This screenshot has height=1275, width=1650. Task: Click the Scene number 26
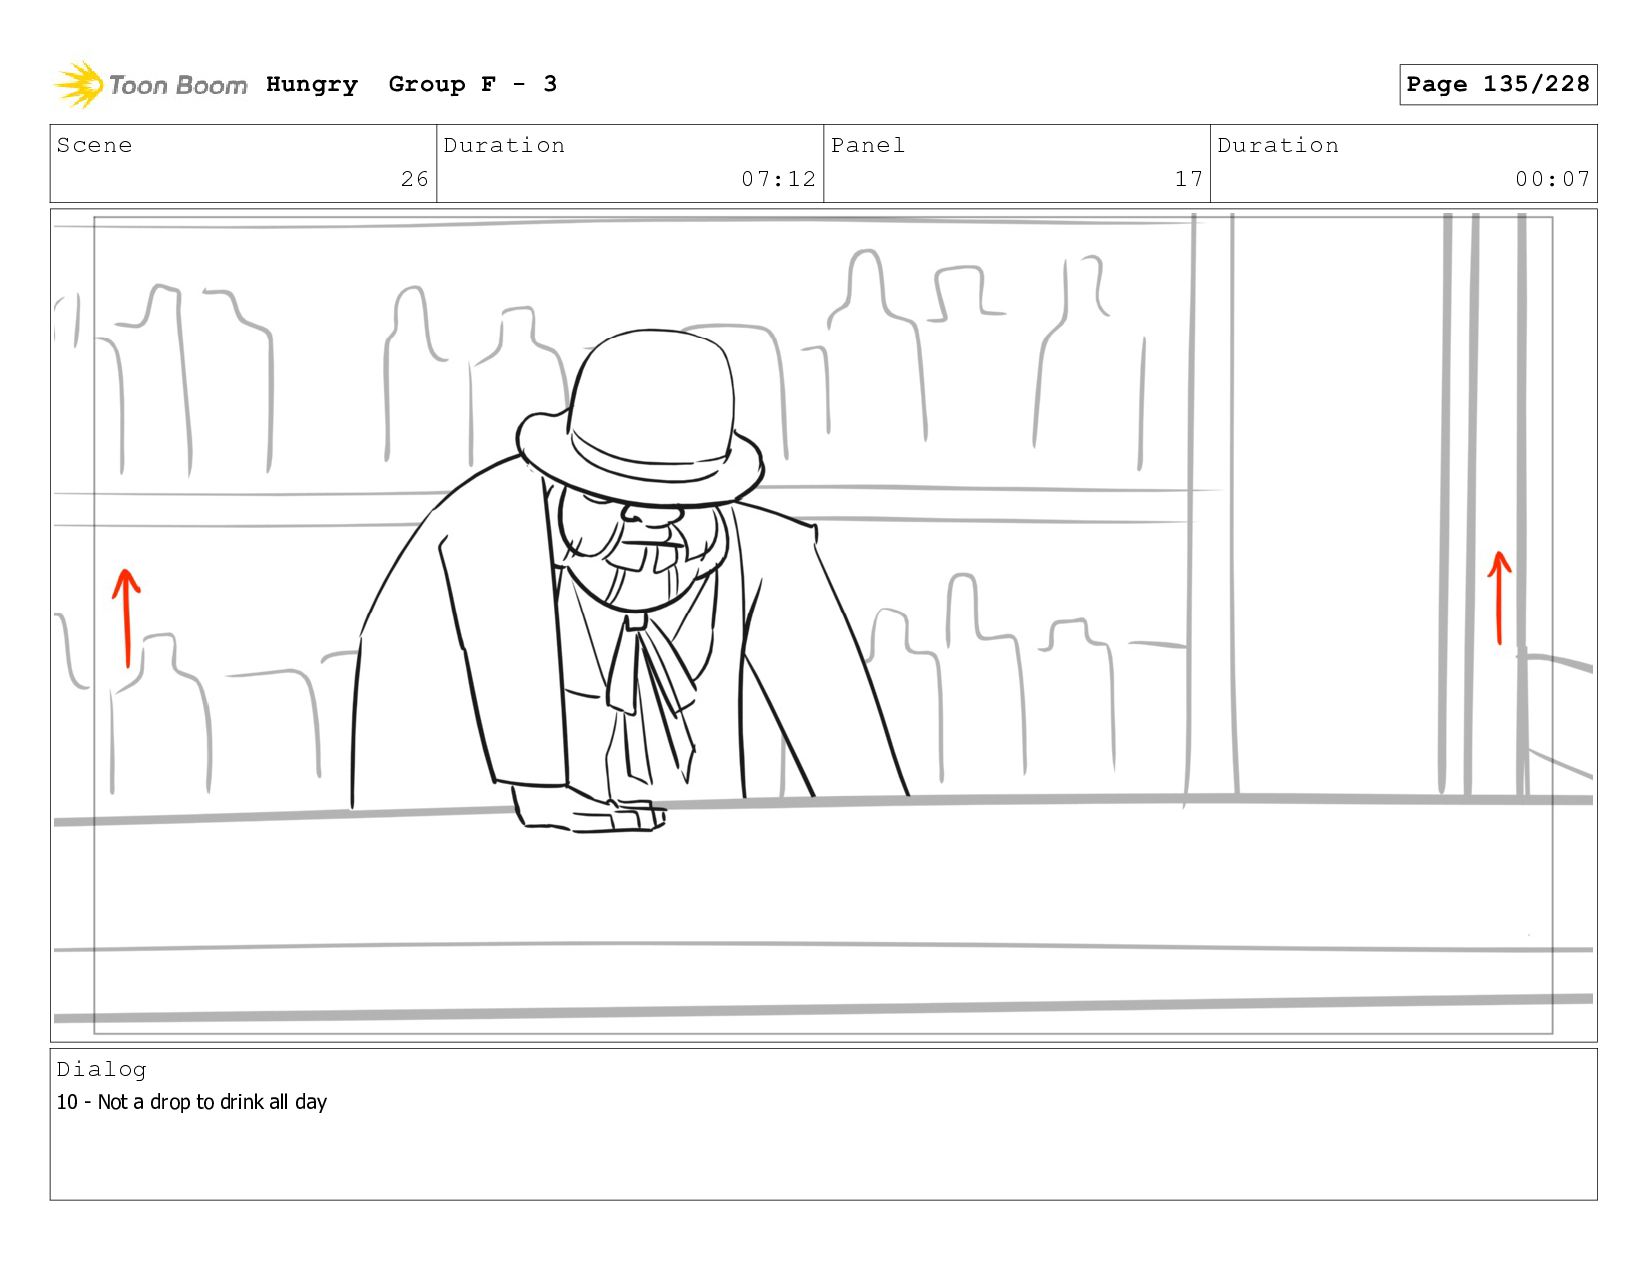414,179
